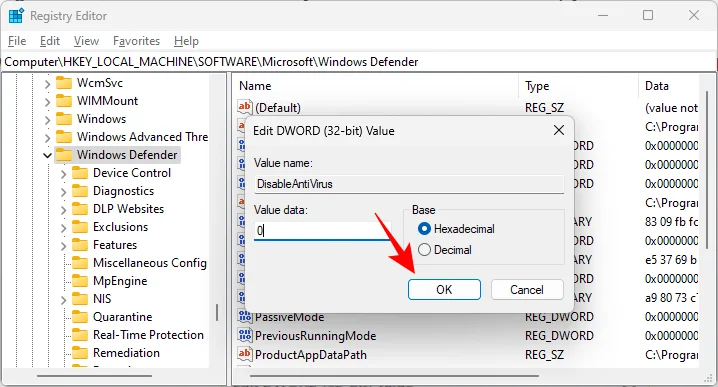Expand the DLP Websites node
718x387 pixels.
tap(63, 209)
